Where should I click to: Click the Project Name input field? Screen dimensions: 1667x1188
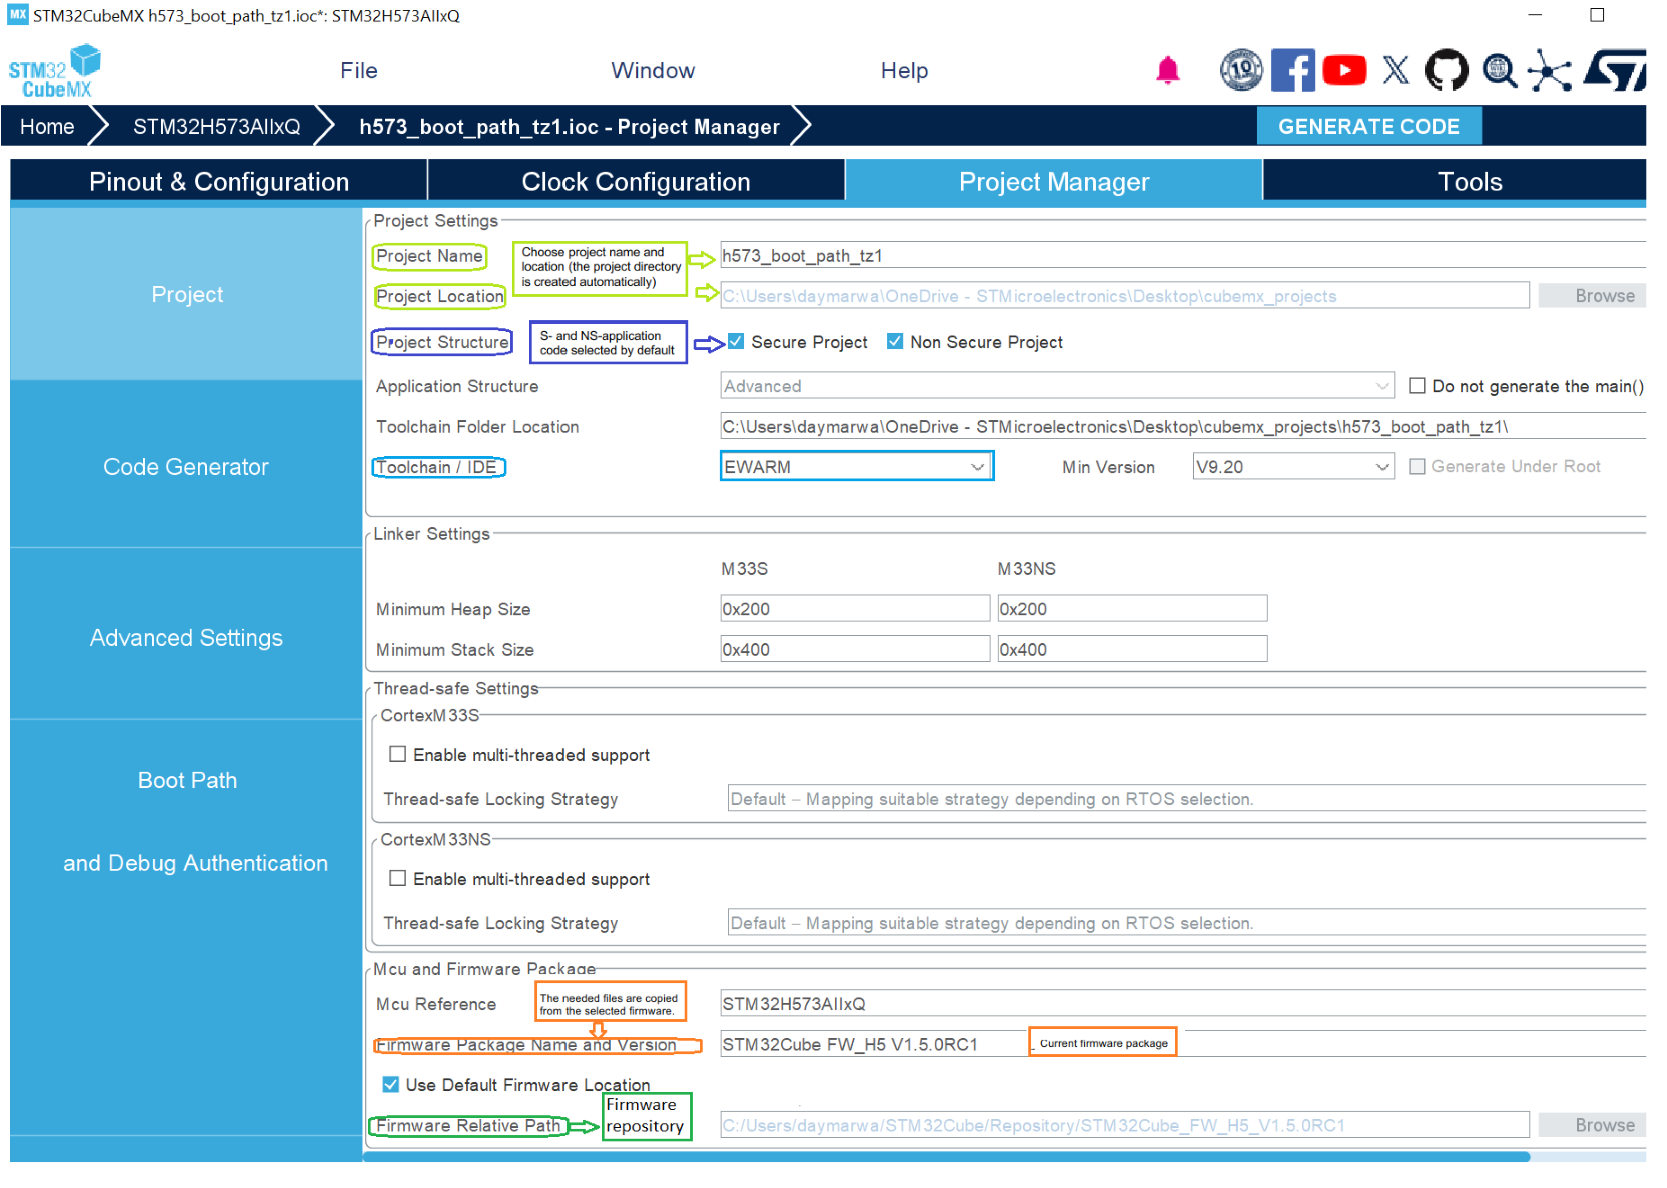(x=1183, y=256)
